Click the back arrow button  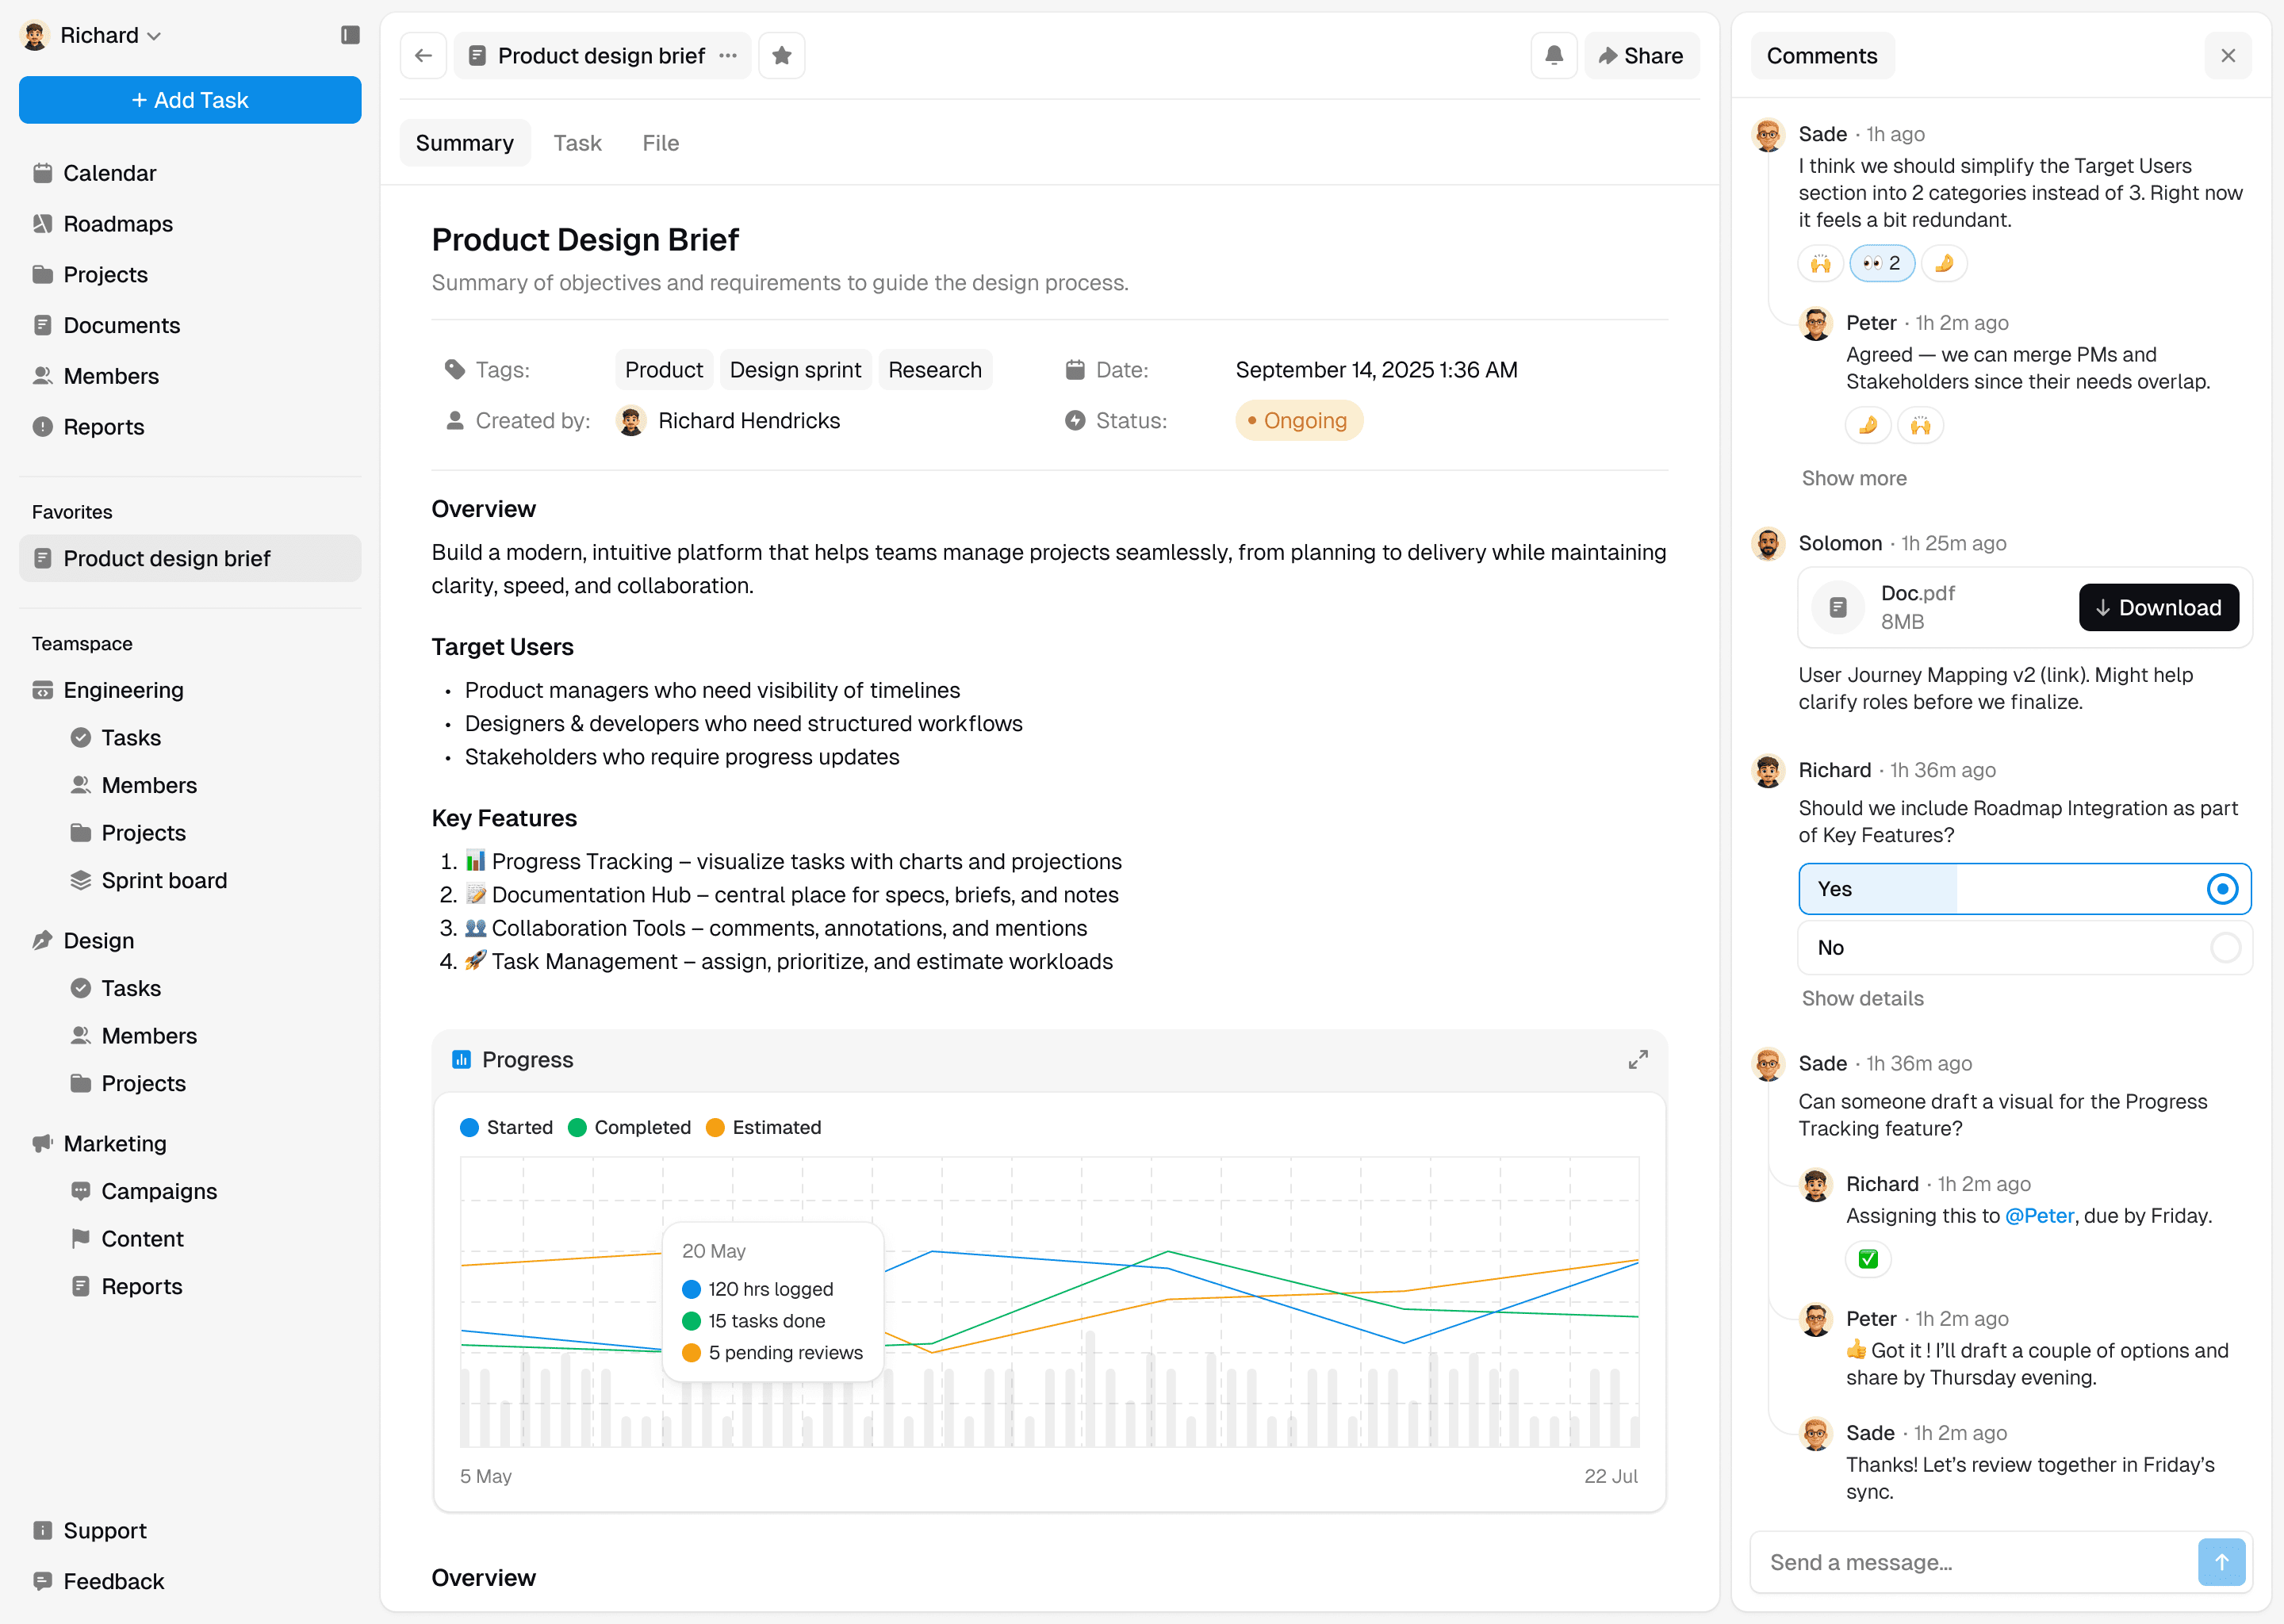[423, 55]
